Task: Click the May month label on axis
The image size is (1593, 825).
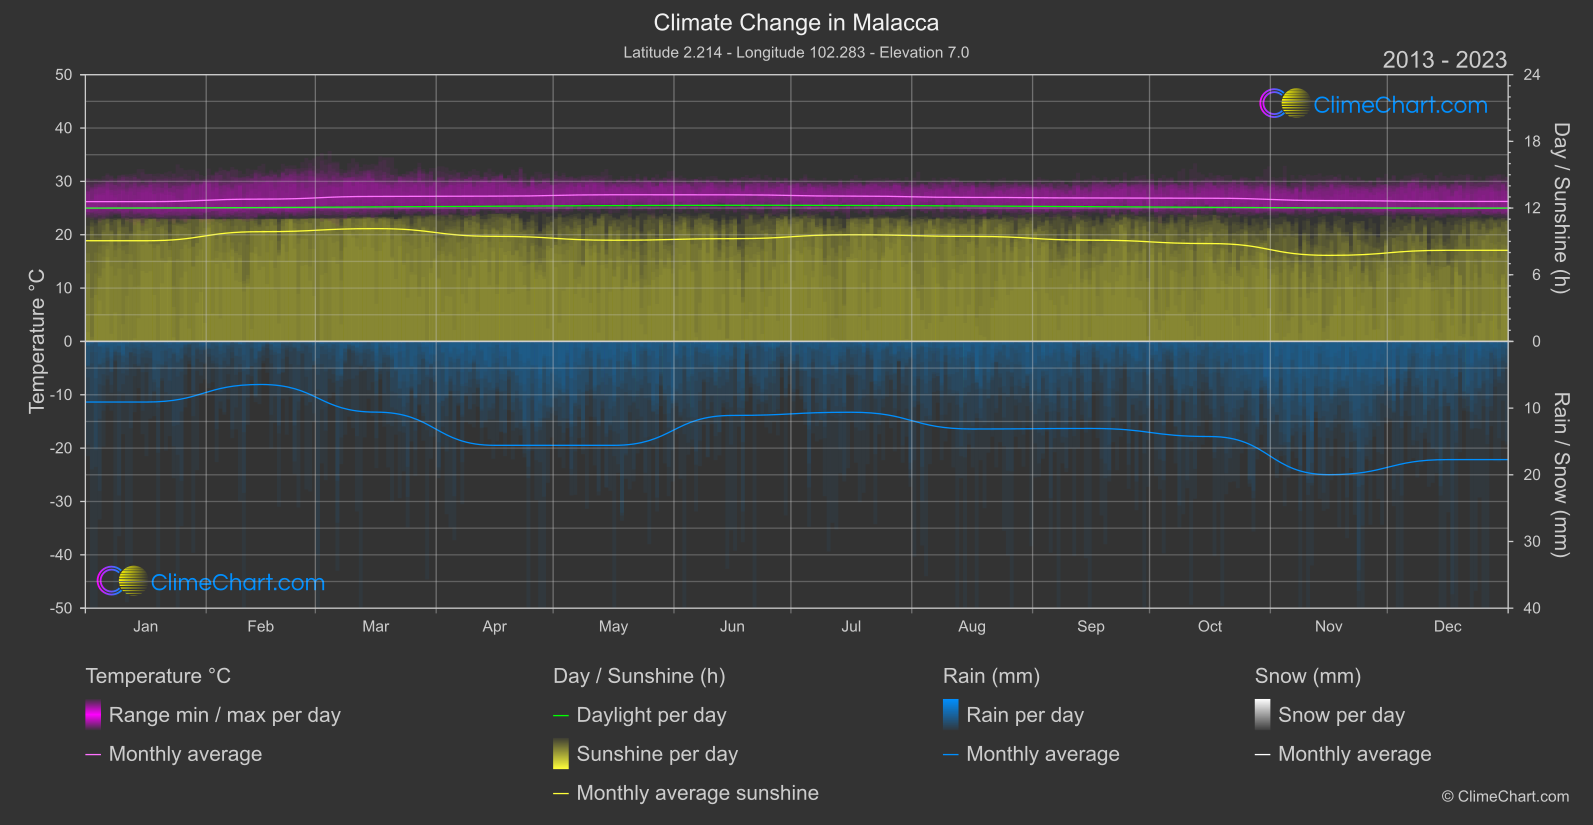Action: click(613, 626)
